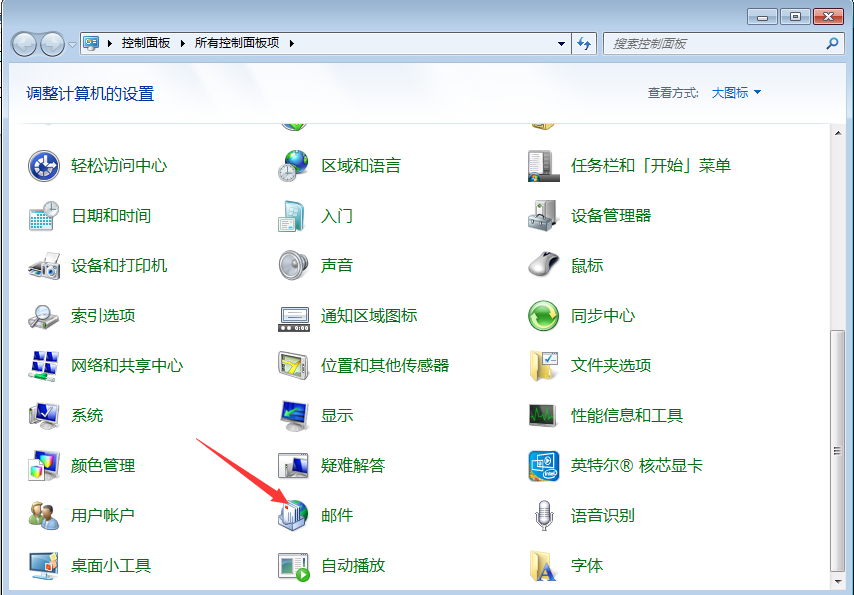This screenshot has height=595, width=854.
Task: Open the 英特尔 核芯显卡 icon
Action: click(544, 466)
